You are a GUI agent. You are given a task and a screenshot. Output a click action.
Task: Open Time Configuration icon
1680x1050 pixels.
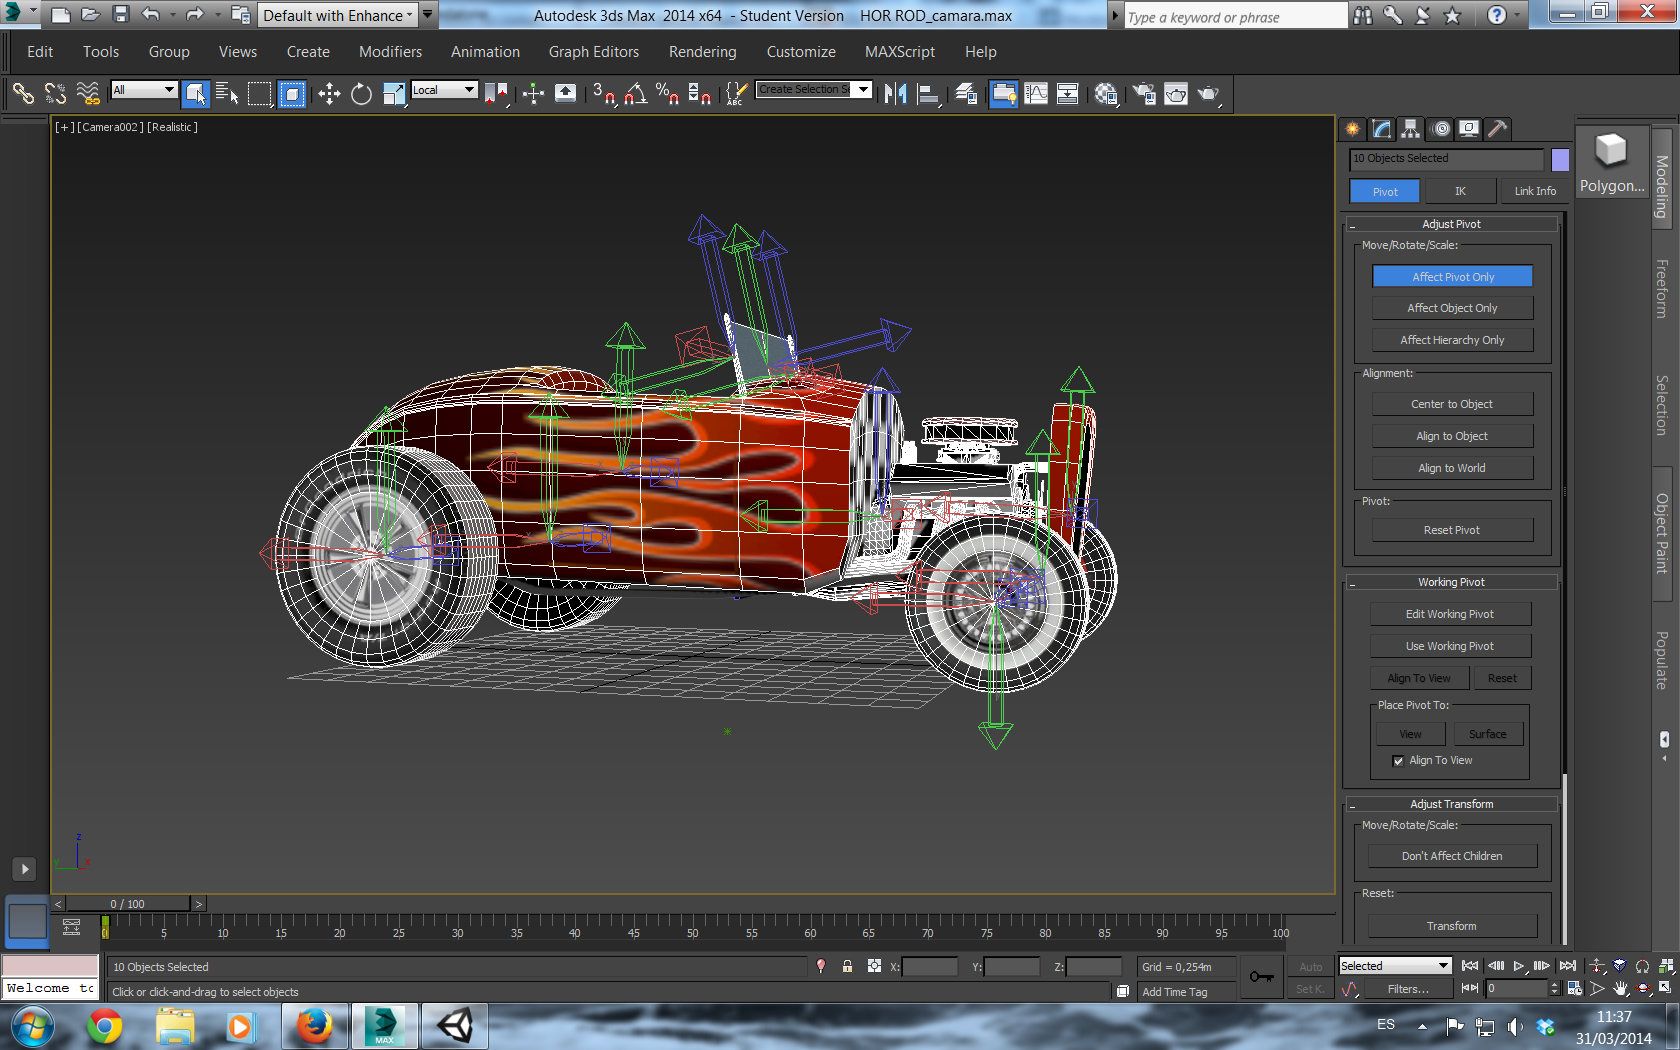[x=1575, y=989]
